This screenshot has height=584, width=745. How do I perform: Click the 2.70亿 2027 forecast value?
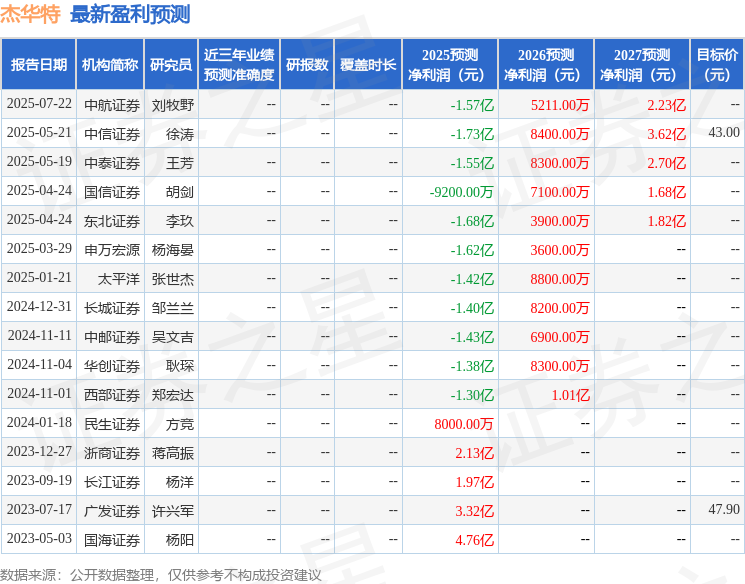tap(666, 163)
